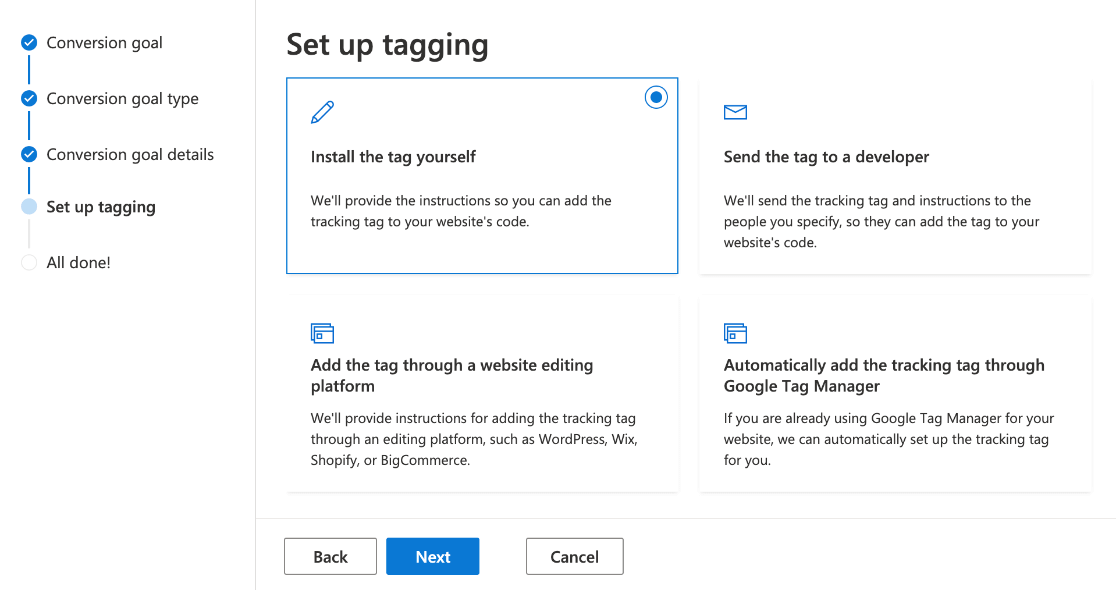
Task: Click the empty circle beside All done!
Action: (x=28, y=262)
